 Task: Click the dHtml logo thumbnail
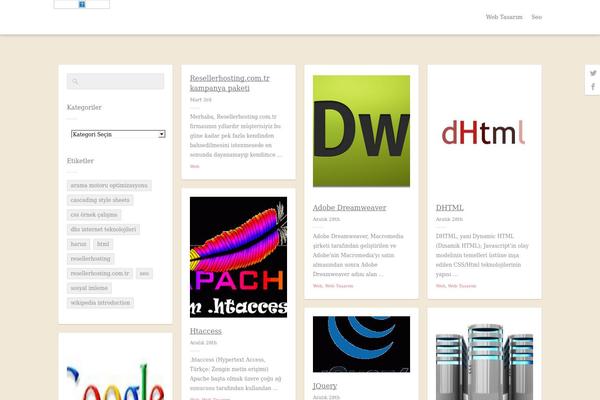(484, 132)
